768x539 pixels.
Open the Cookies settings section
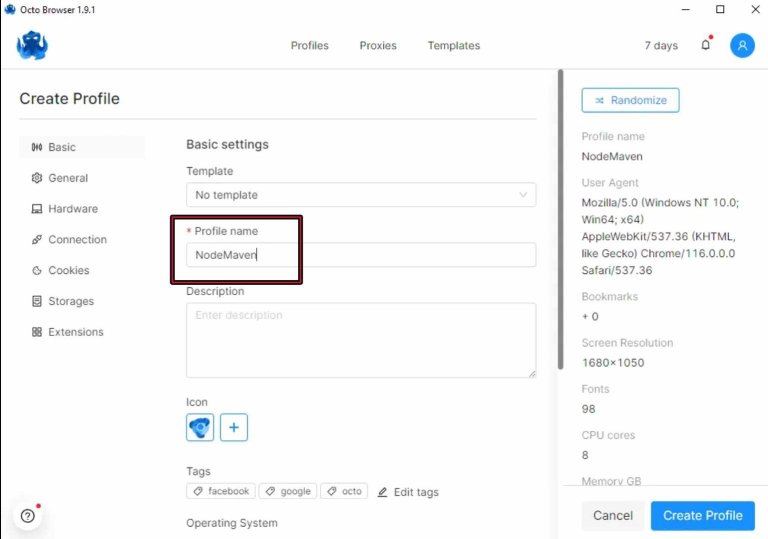tap(68, 270)
